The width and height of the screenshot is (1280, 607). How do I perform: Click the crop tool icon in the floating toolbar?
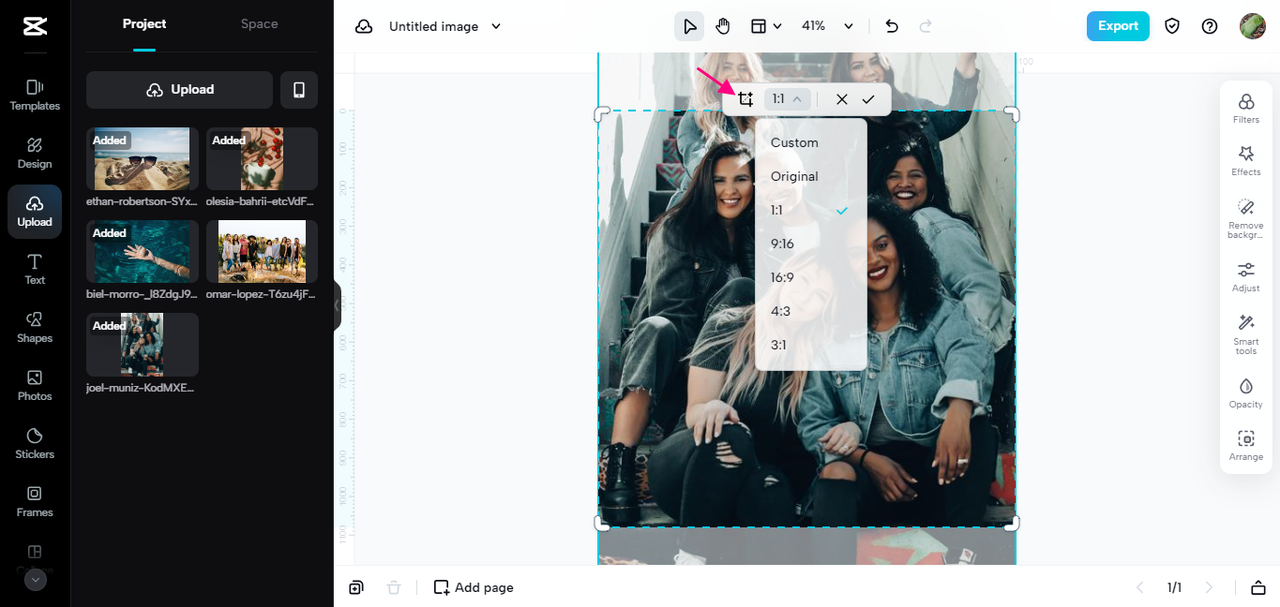745,99
